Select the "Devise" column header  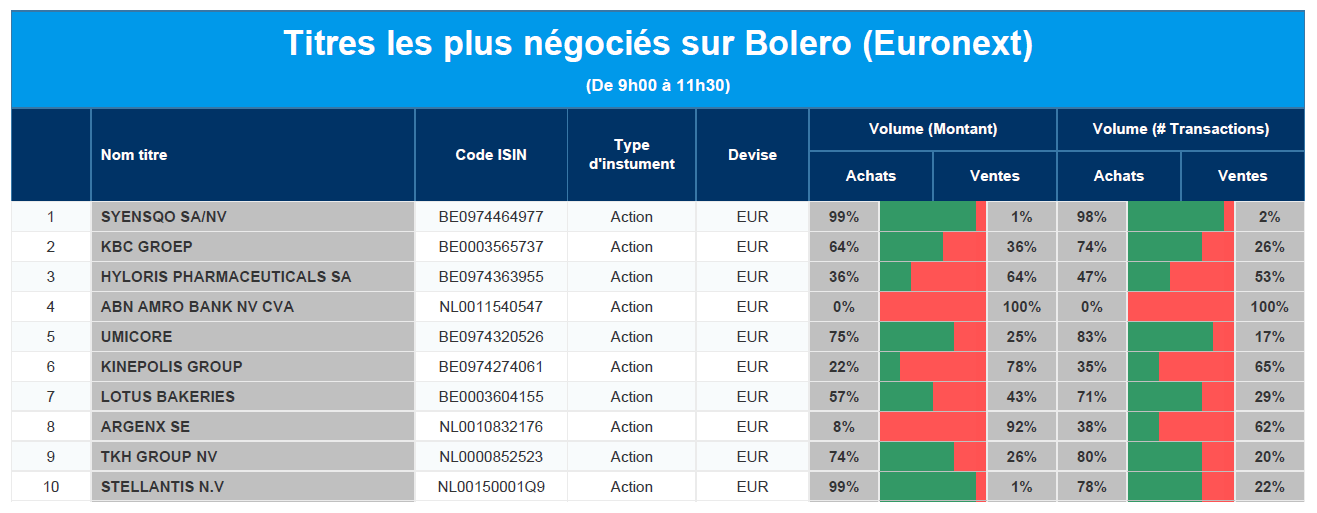[x=752, y=155]
